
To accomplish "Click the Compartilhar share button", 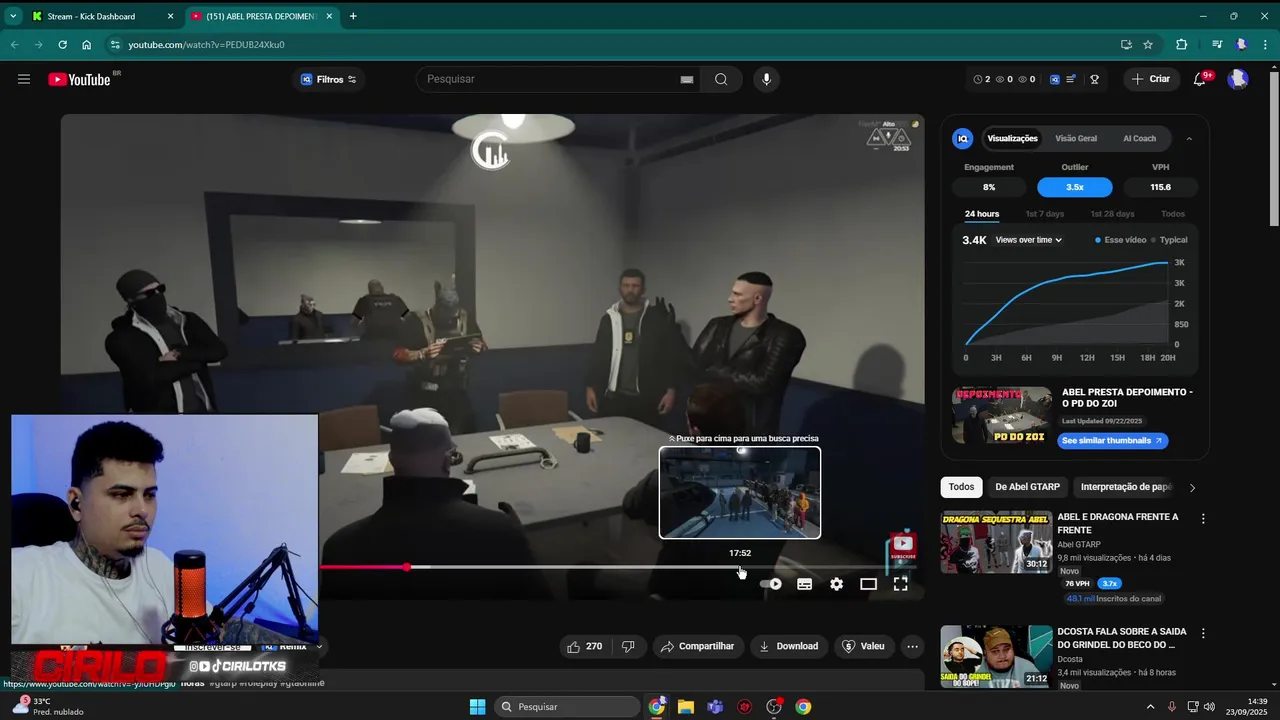I will coord(697,646).
